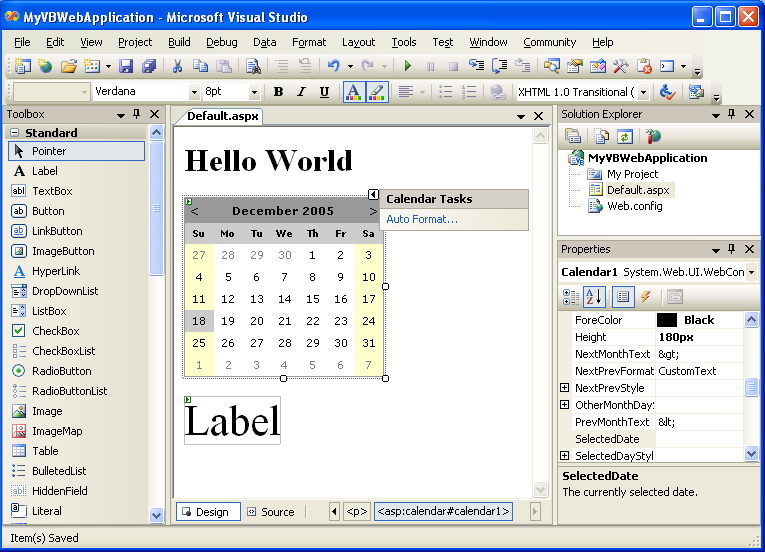The image size is (765, 552).
Task: Select Web.config in Solution Explorer
Action: pos(634,206)
